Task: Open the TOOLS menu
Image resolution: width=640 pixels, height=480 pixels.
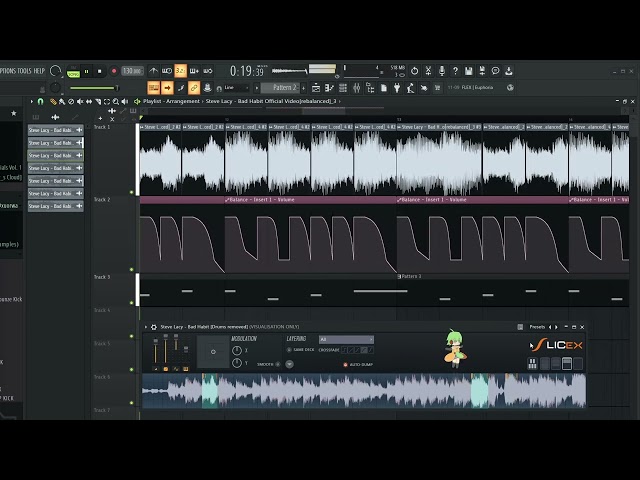Action: click(x=22, y=71)
